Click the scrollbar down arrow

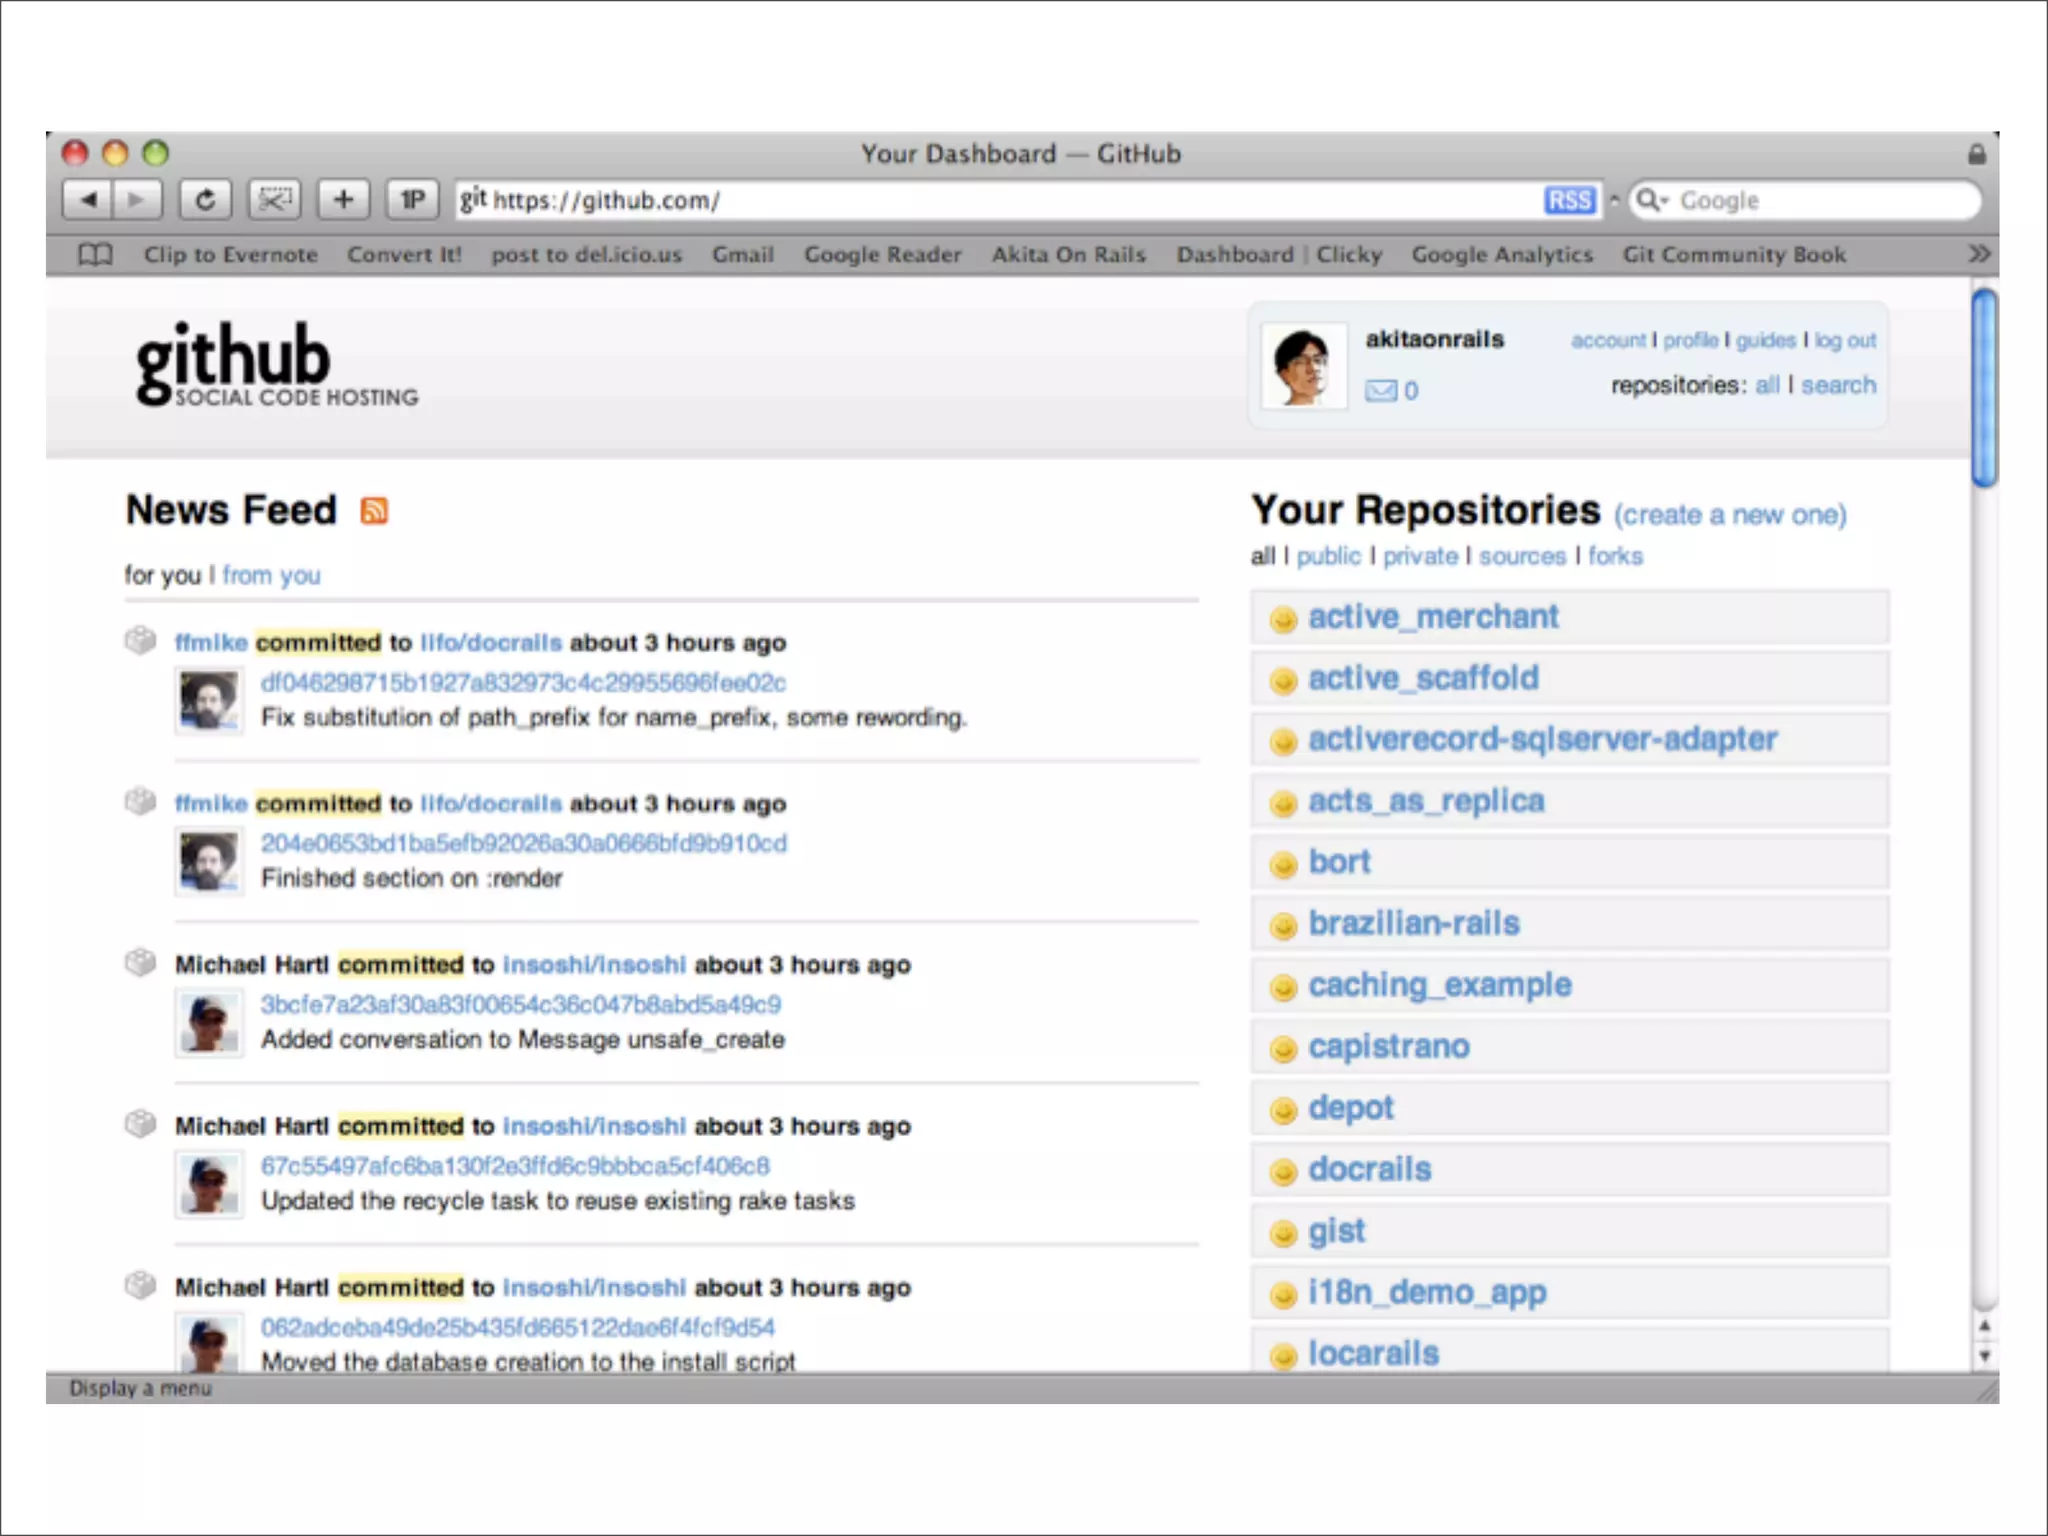point(1984,1356)
